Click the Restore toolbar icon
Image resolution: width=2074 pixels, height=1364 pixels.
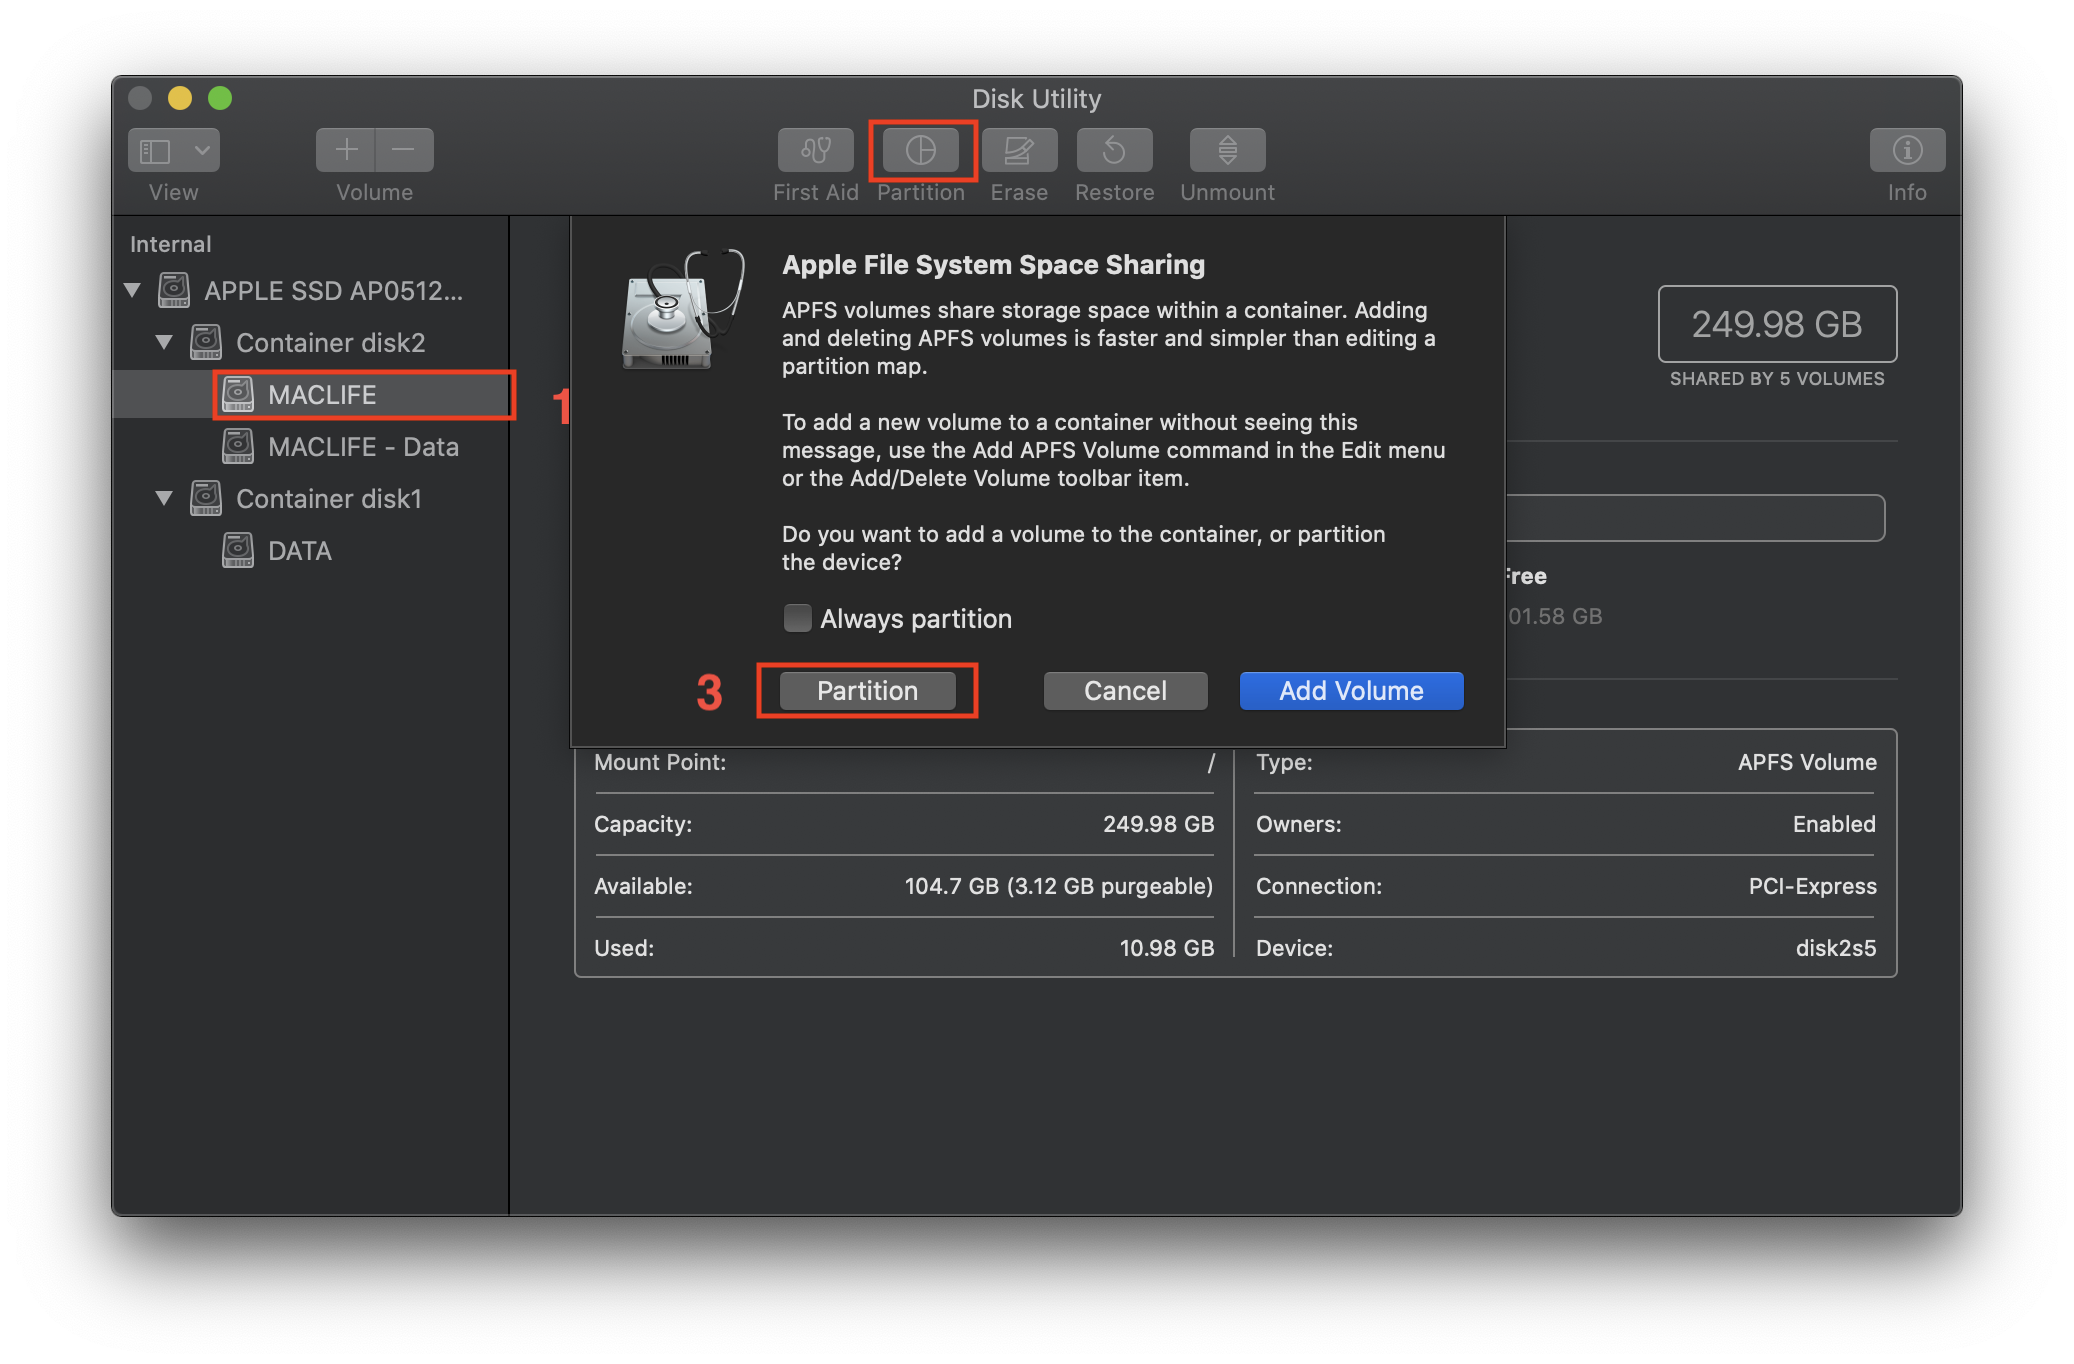point(1114,151)
